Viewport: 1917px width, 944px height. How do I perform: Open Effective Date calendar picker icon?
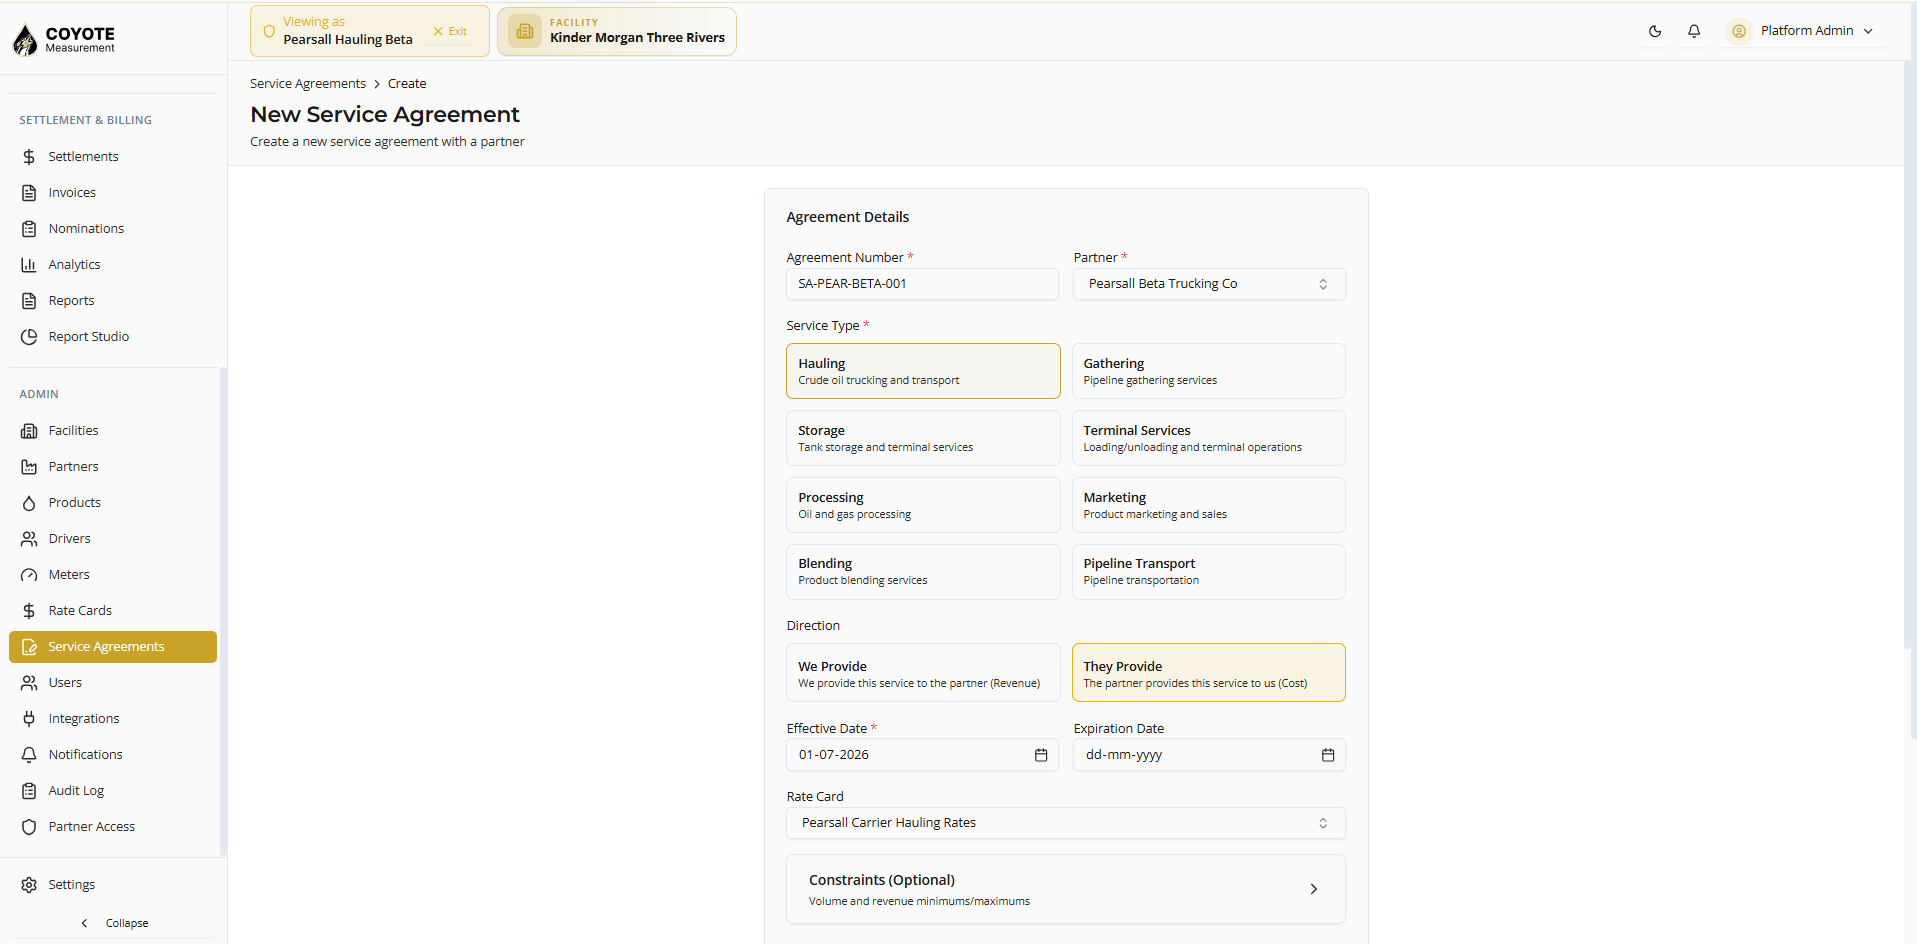[x=1041, y=755]
